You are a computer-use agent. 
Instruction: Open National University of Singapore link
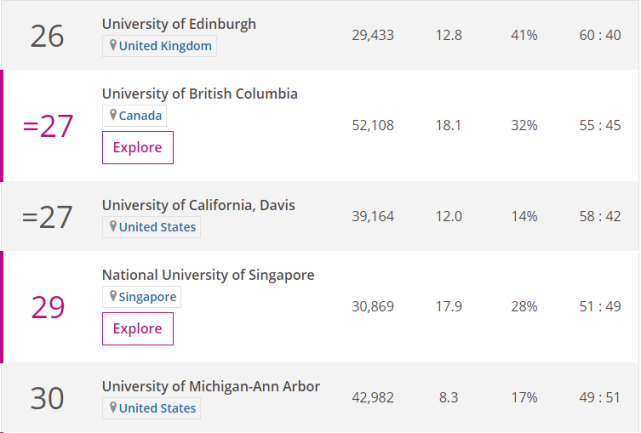point(208,275)
